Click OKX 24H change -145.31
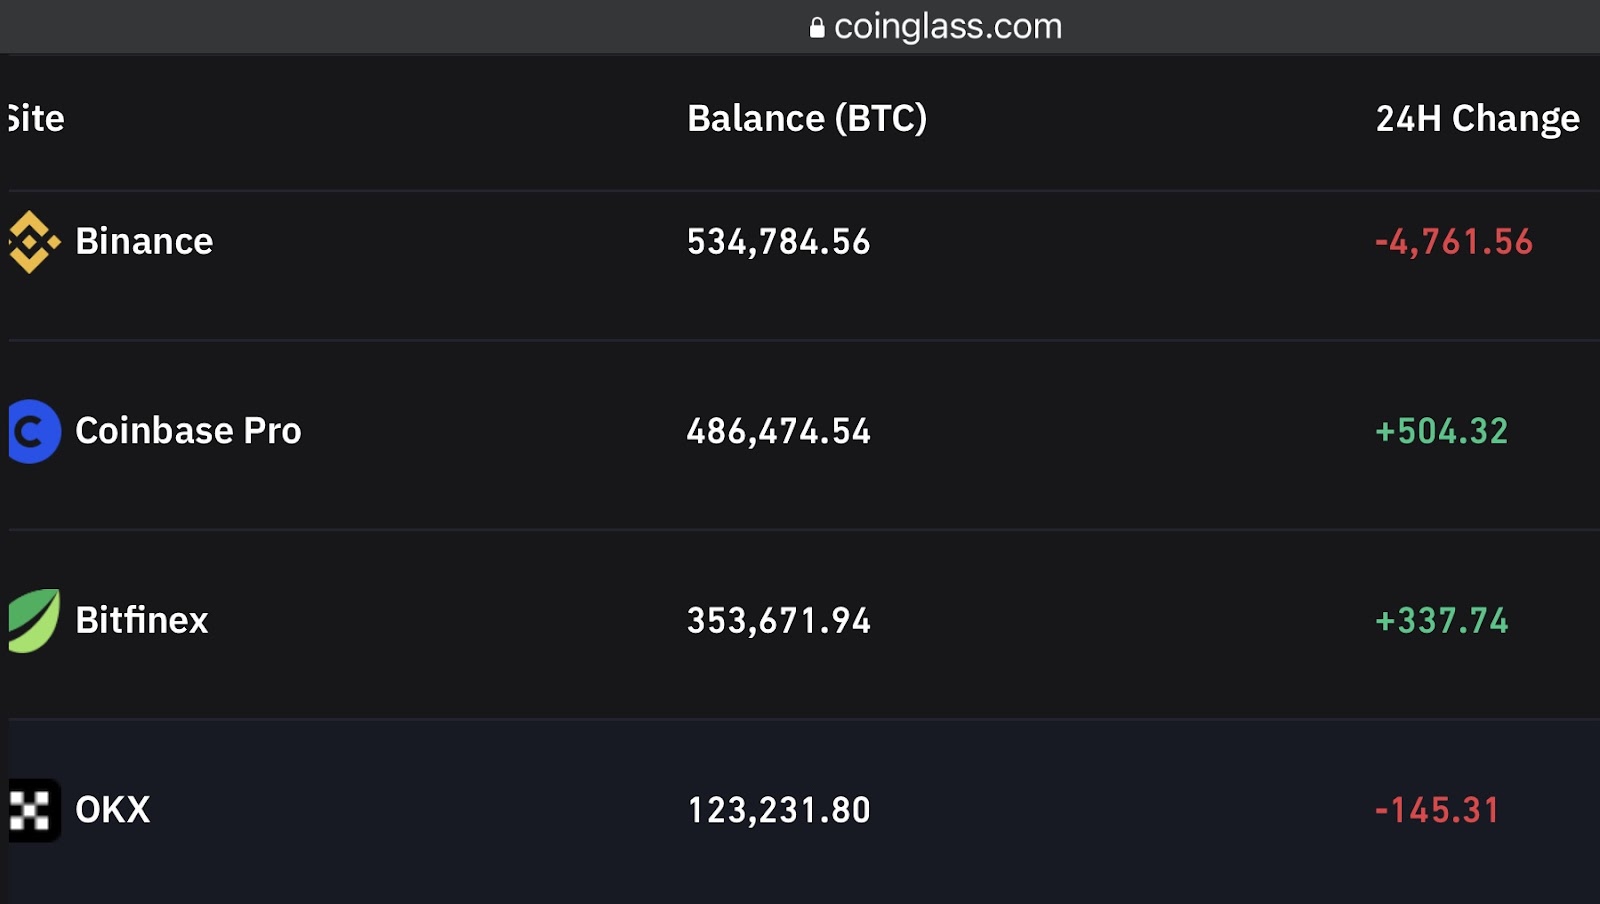Screen dimensions: 1600x904 [x=1438, y=810]
